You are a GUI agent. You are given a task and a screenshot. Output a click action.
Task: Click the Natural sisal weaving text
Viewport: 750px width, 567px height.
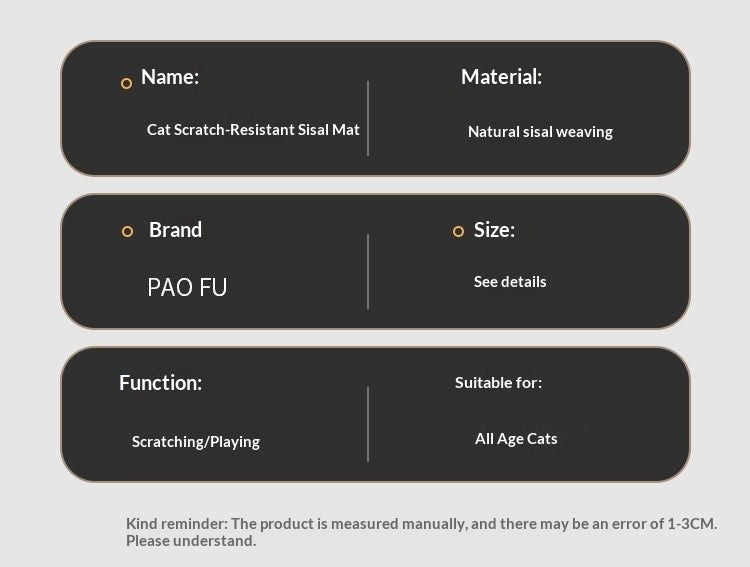point(540,132)
